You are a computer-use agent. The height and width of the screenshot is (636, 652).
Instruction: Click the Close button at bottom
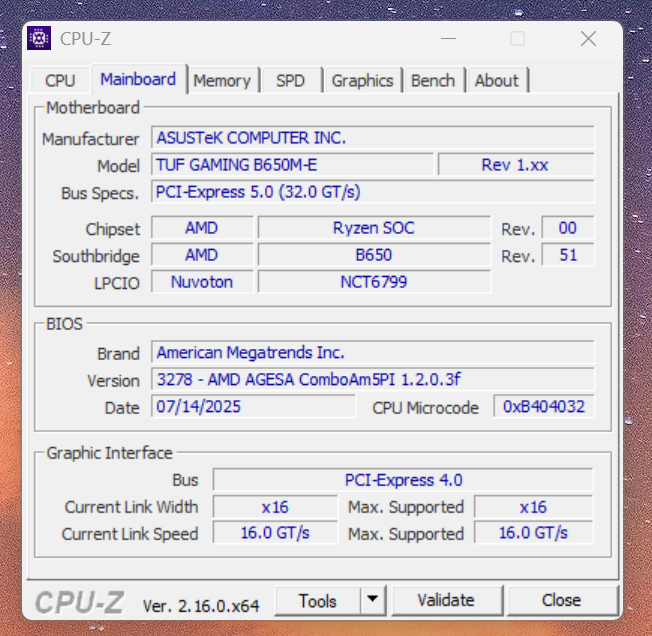561,601
